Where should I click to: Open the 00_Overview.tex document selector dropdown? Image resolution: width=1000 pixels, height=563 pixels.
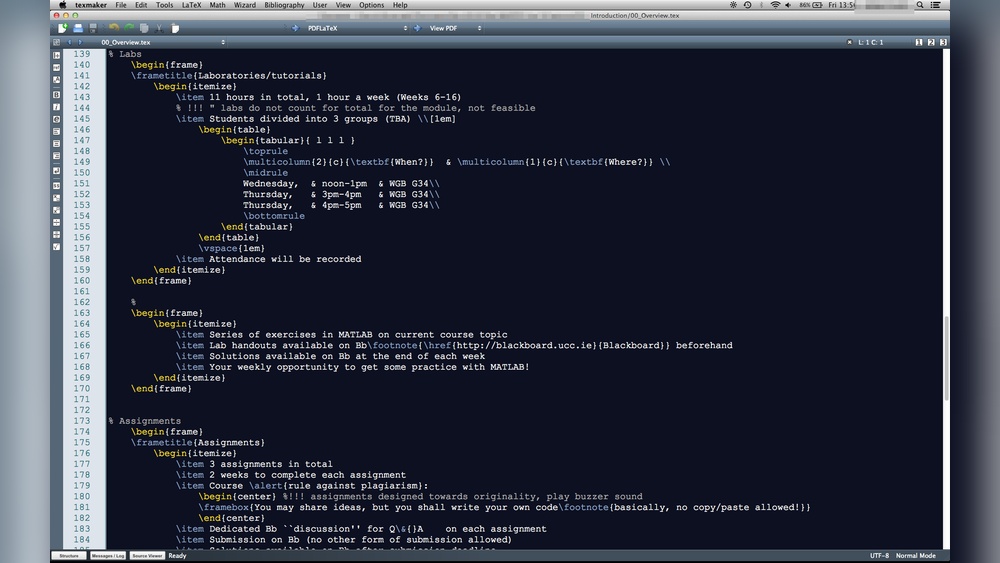222,42
